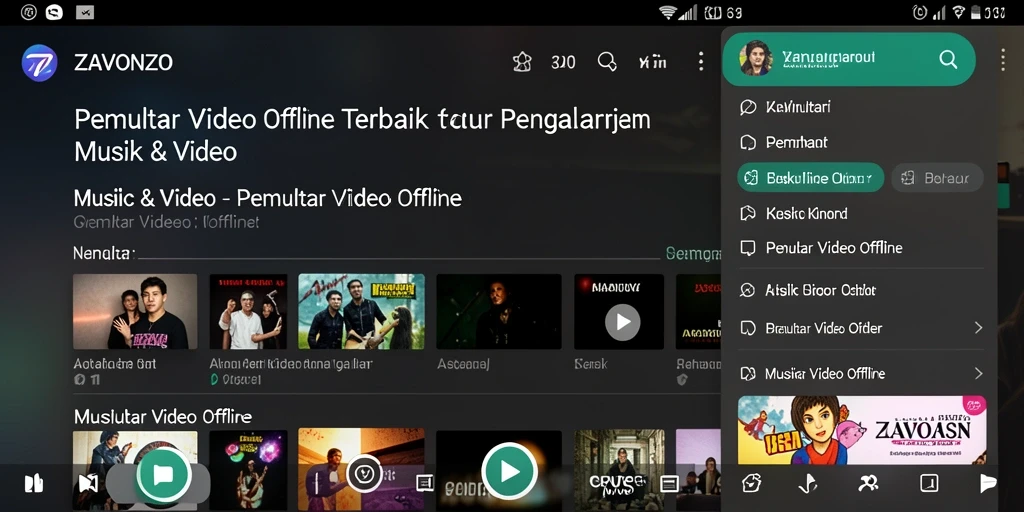The width and height of the screenshot is (1024, 512).
Task: Click side panel bottom square icon
Action: coord(929,483)
